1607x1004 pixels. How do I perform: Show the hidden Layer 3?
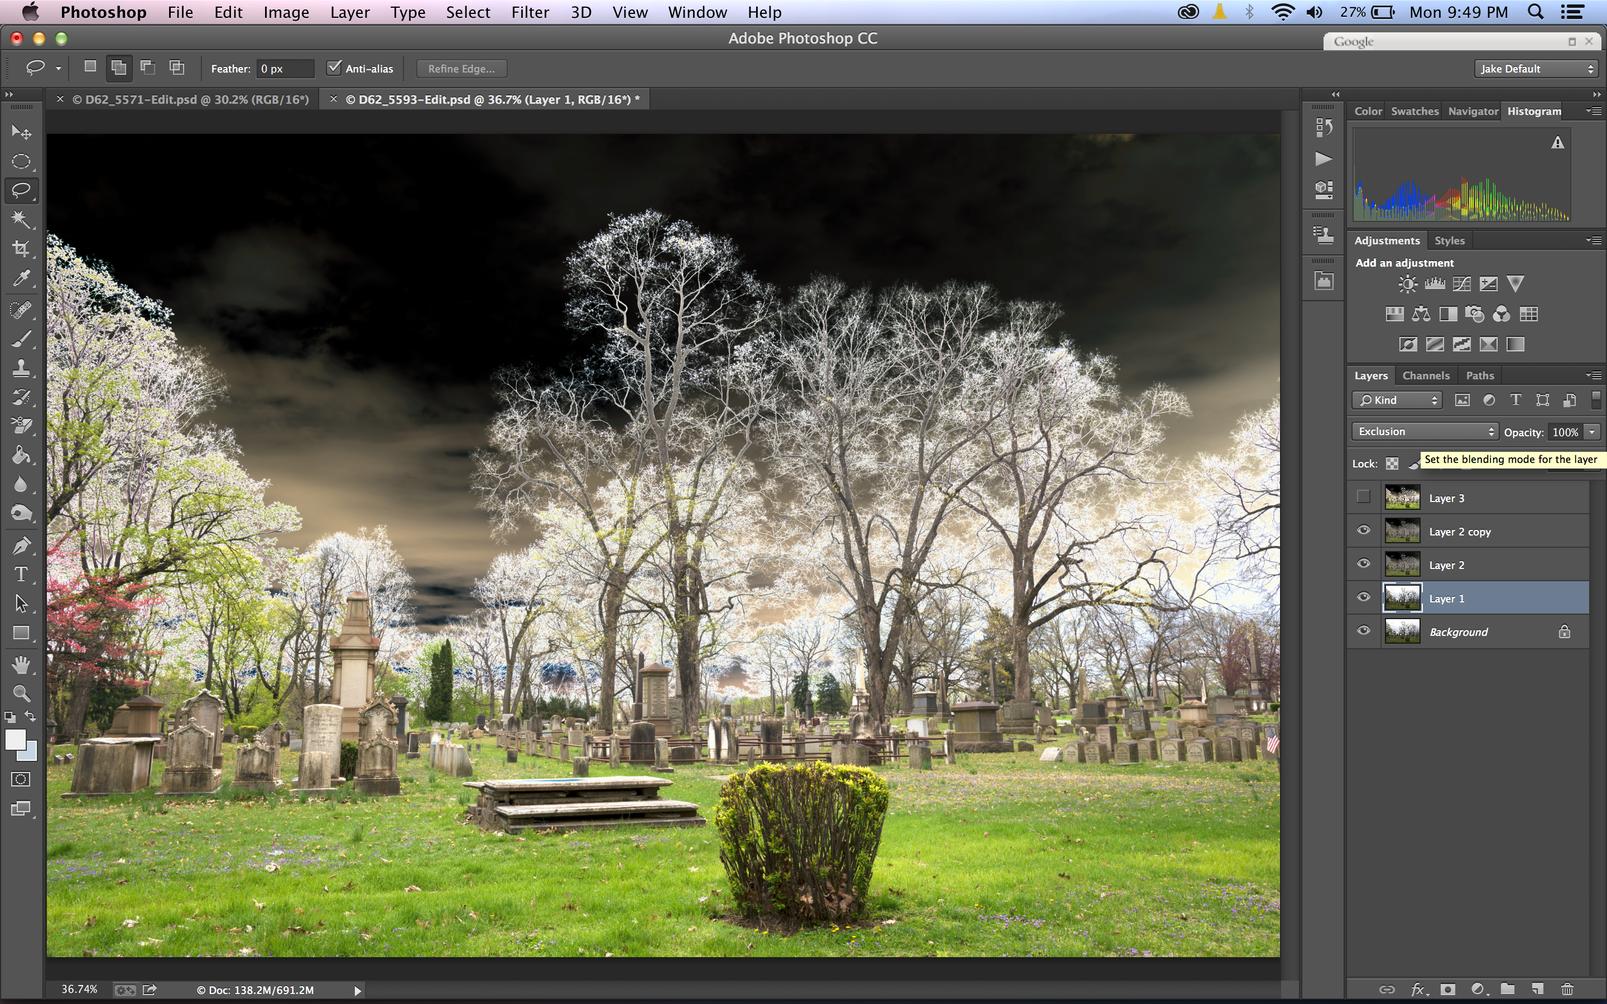click(x=1363, y=497)
